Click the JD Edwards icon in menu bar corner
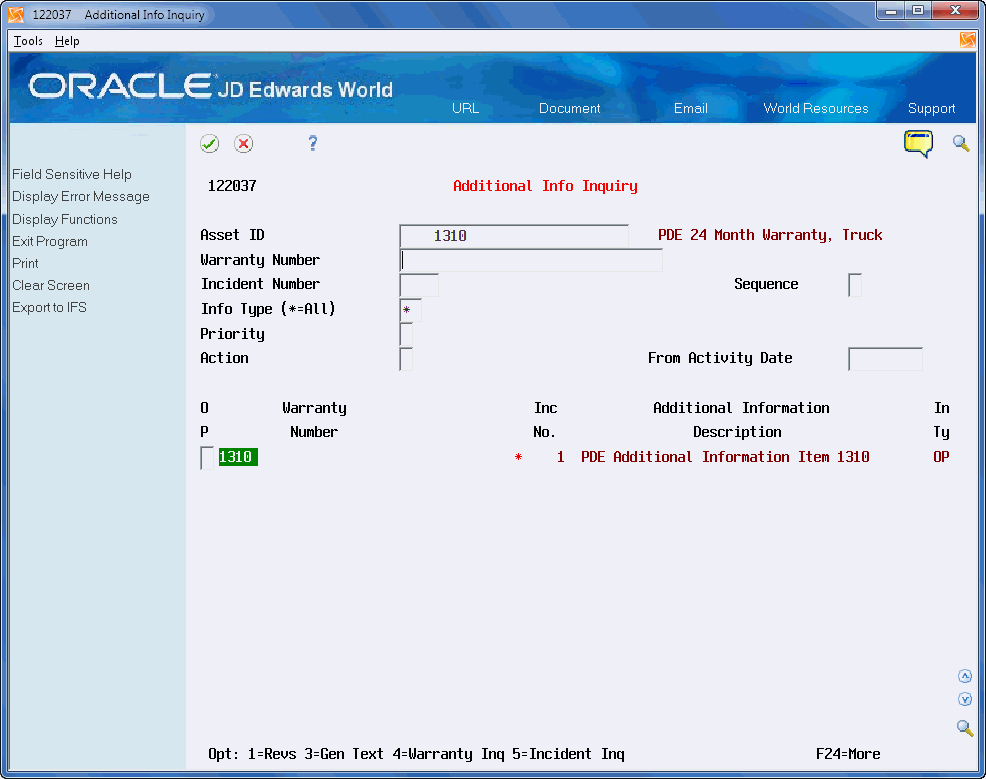Image resolution: width=986 pixels, height=779 pixels. [968, 40]
